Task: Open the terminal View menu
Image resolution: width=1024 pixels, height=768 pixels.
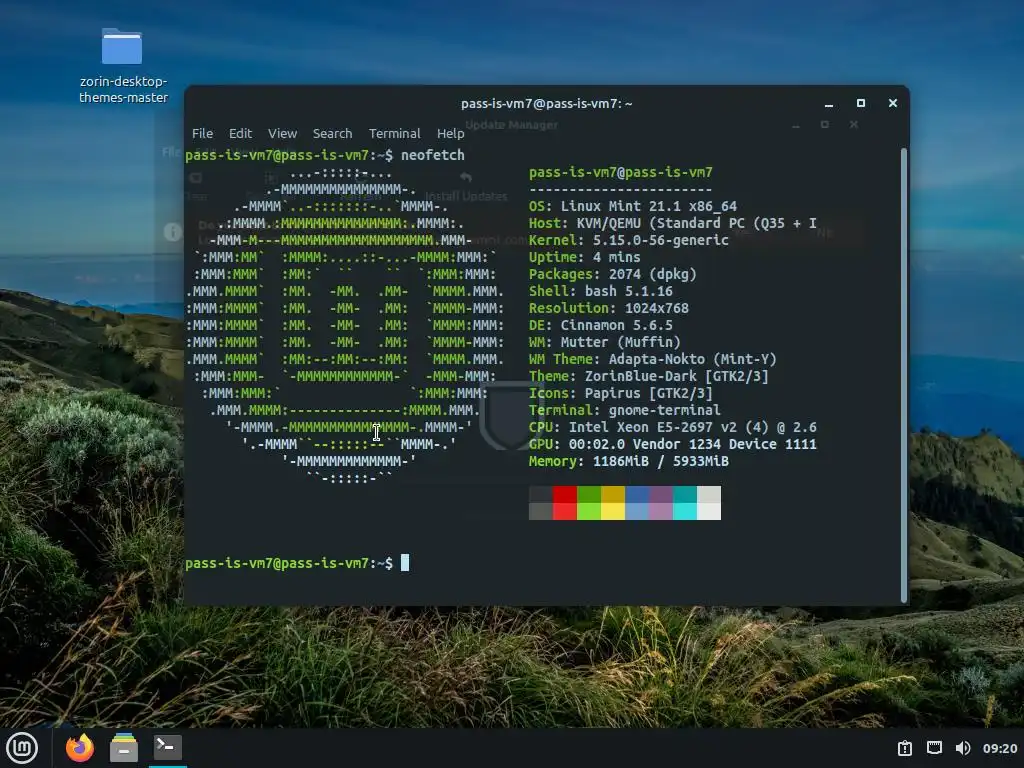Action: click(x=282, y=133)
